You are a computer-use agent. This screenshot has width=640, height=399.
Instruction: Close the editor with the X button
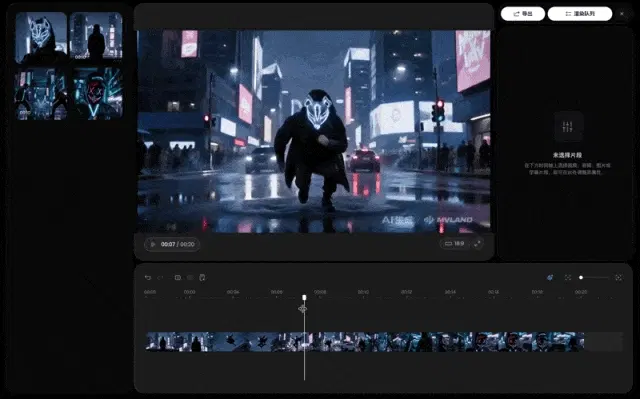(622, 14)
